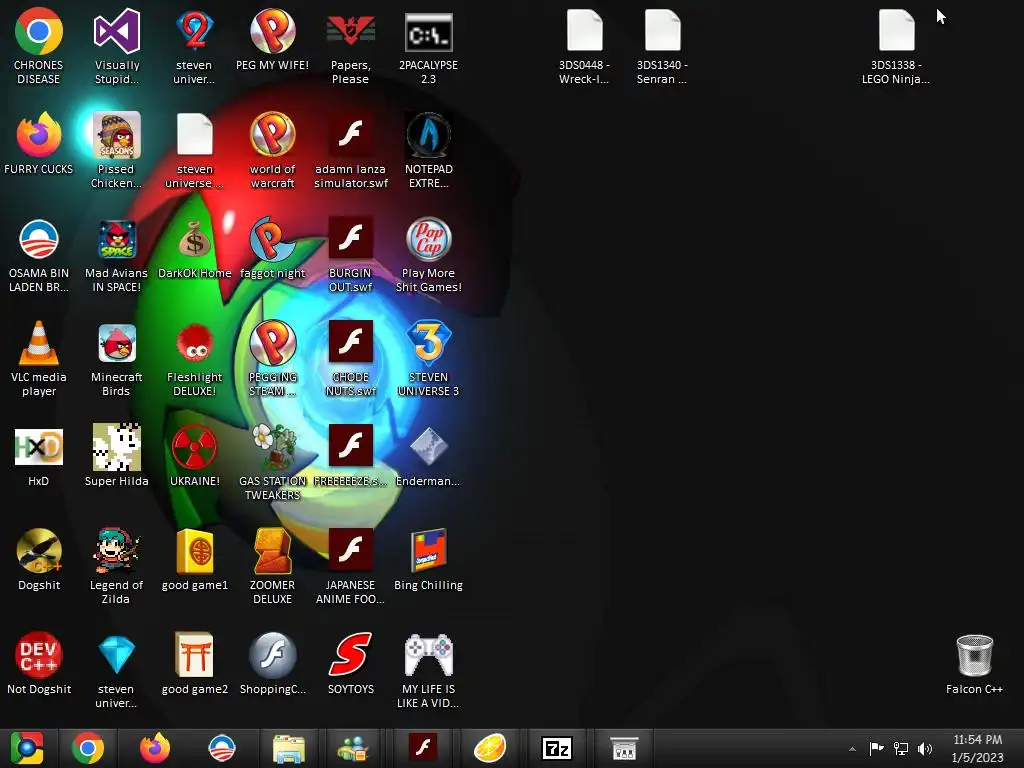Click the Pissed Chicken Angry Birds Seasons icon
This screenshot has width=1024, height=768.
coord(116,150)
